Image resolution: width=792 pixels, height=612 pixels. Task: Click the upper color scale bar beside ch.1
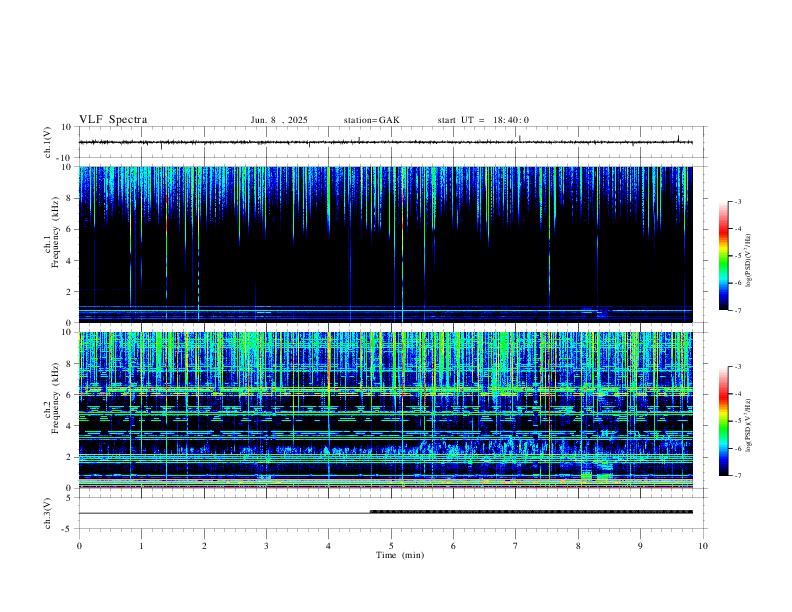[x=724, y=256]
